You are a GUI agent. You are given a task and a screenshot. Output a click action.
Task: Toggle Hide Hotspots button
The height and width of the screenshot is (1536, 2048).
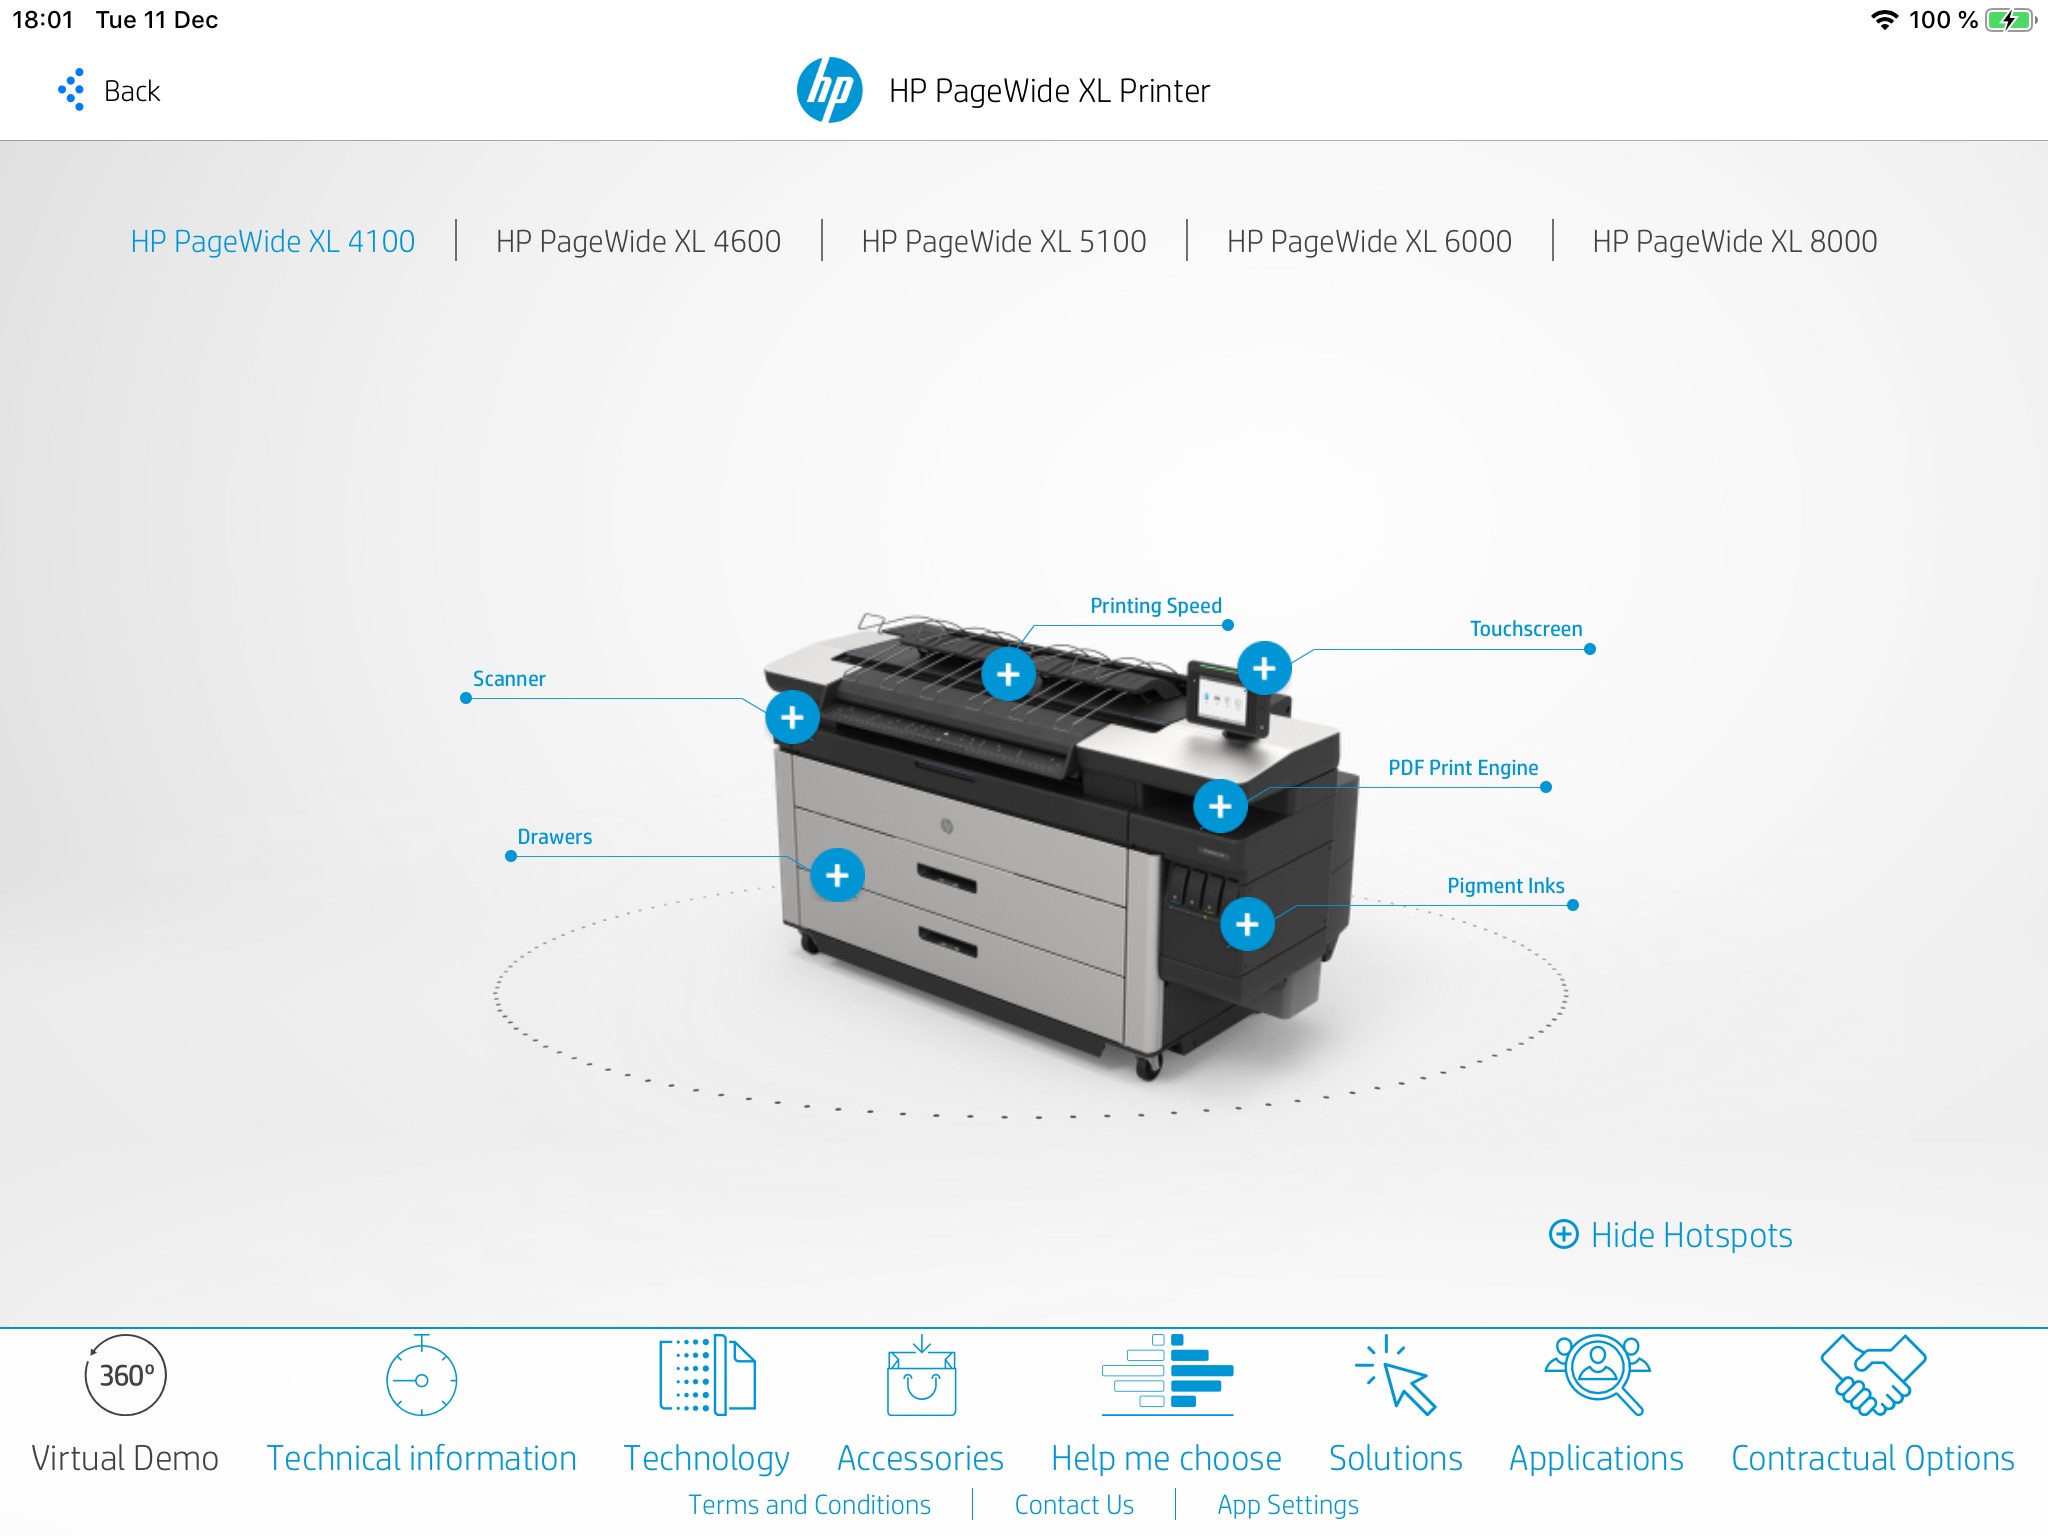click(x=1672, y=1234)
